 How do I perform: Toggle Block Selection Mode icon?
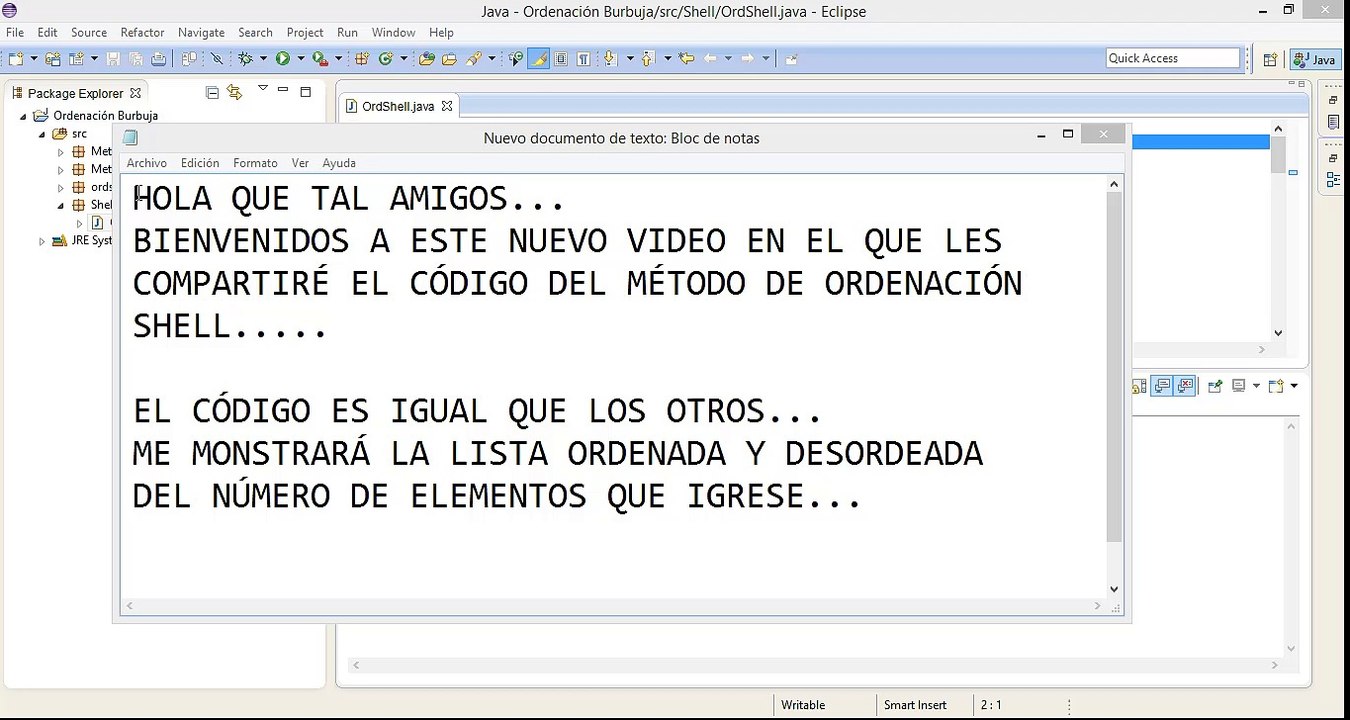tap(561, 59)
